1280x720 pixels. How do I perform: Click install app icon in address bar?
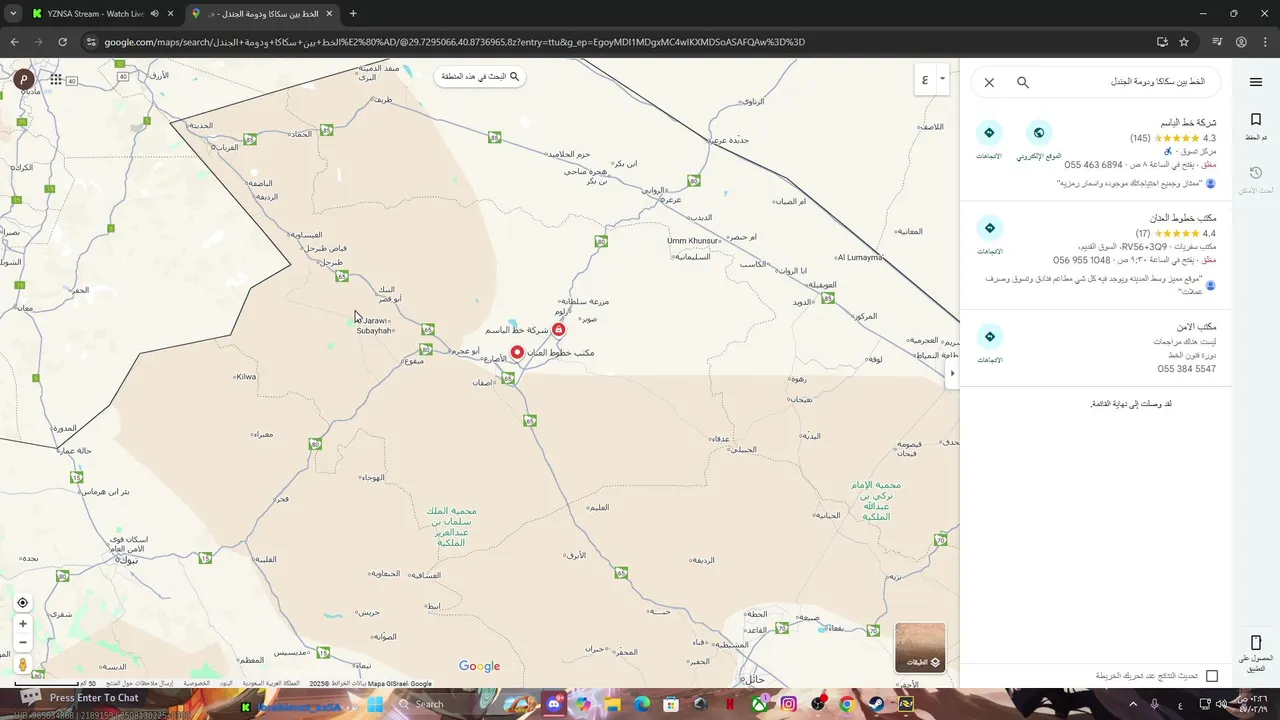pyautogui.click(x=1162, y=42)
